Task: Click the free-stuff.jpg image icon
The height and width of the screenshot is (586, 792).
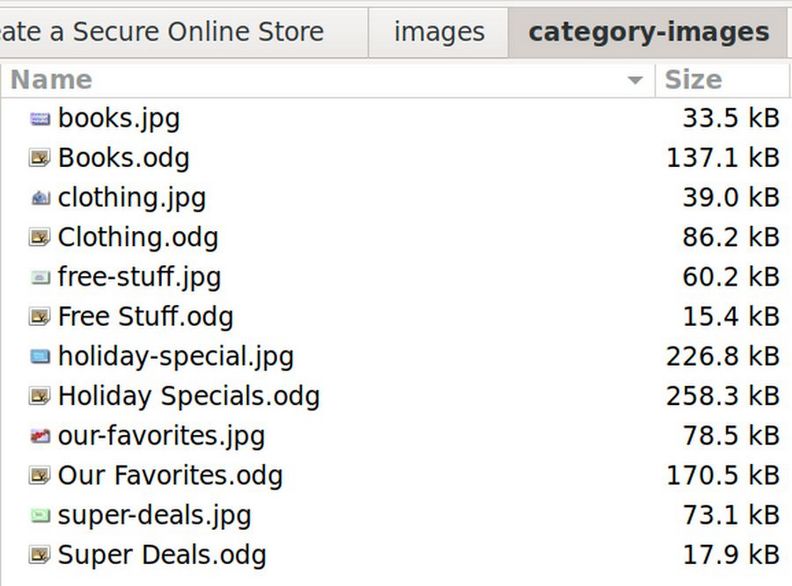Action: (40, 277)
